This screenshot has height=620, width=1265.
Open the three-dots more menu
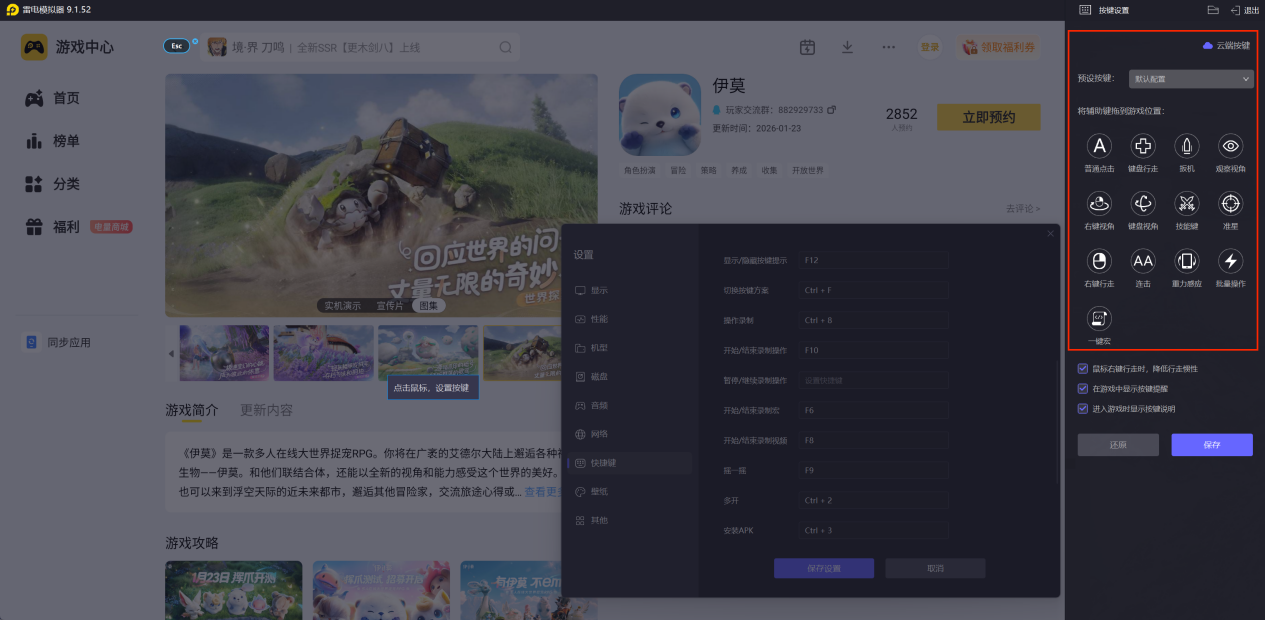888,47
